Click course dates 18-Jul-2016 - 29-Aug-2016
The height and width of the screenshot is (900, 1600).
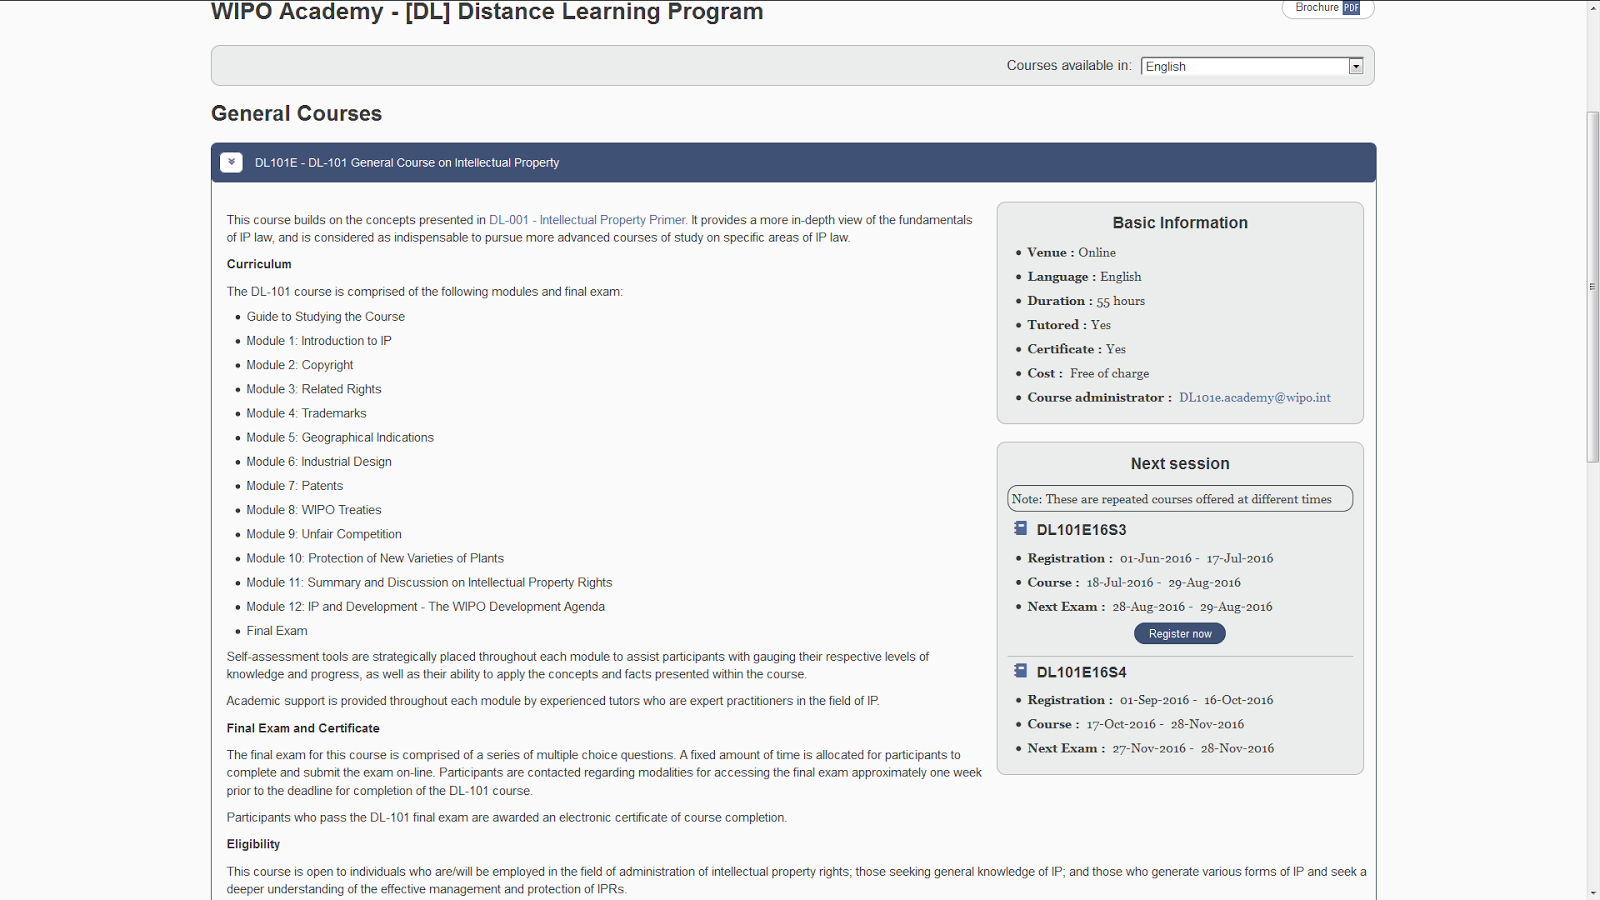1164,582
